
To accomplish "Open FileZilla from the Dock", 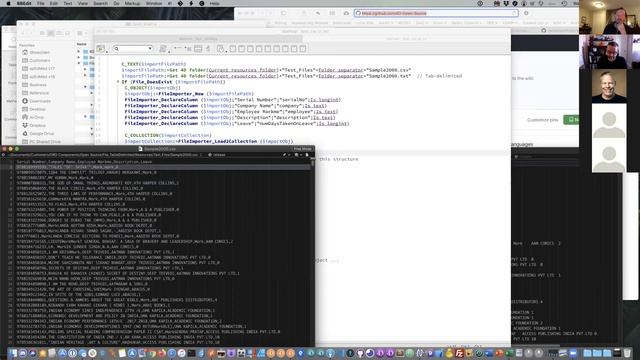I will [x=459, y=353].
